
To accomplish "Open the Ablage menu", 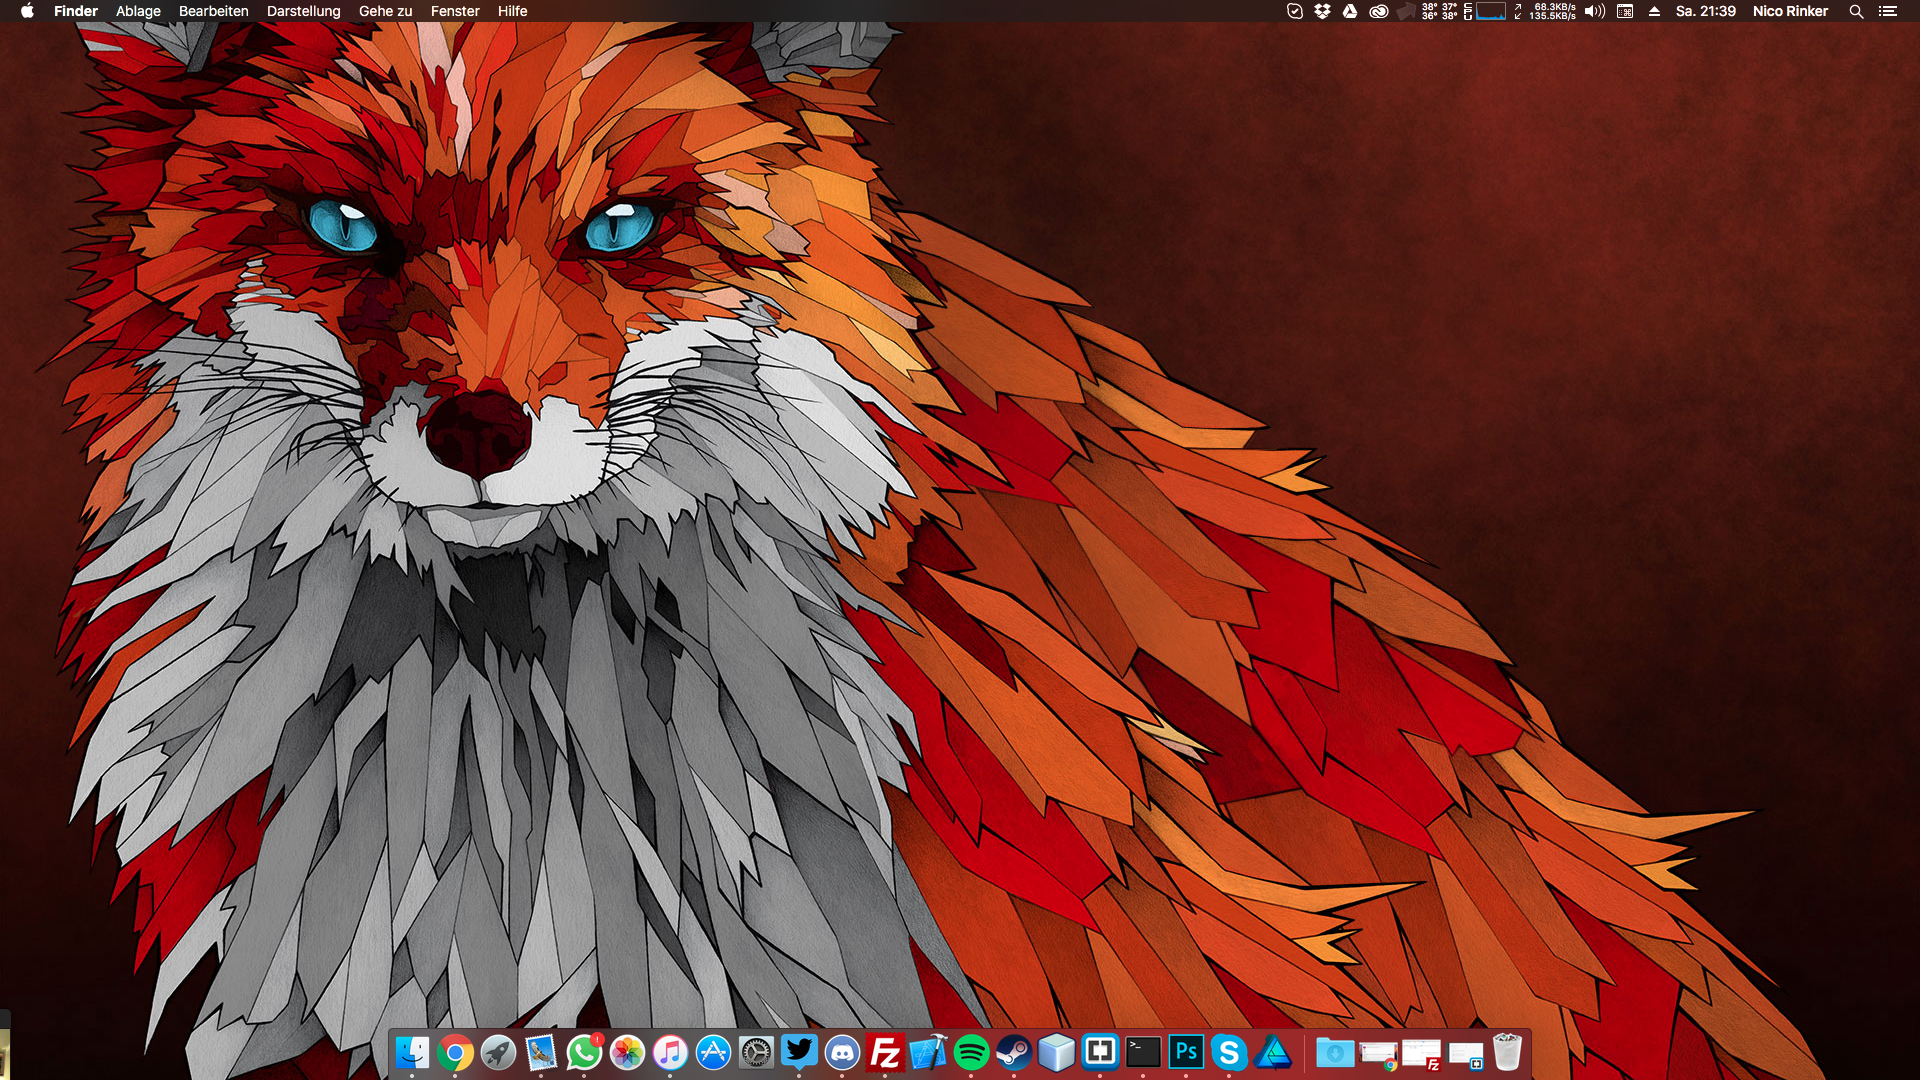I will tap(138, 11).
